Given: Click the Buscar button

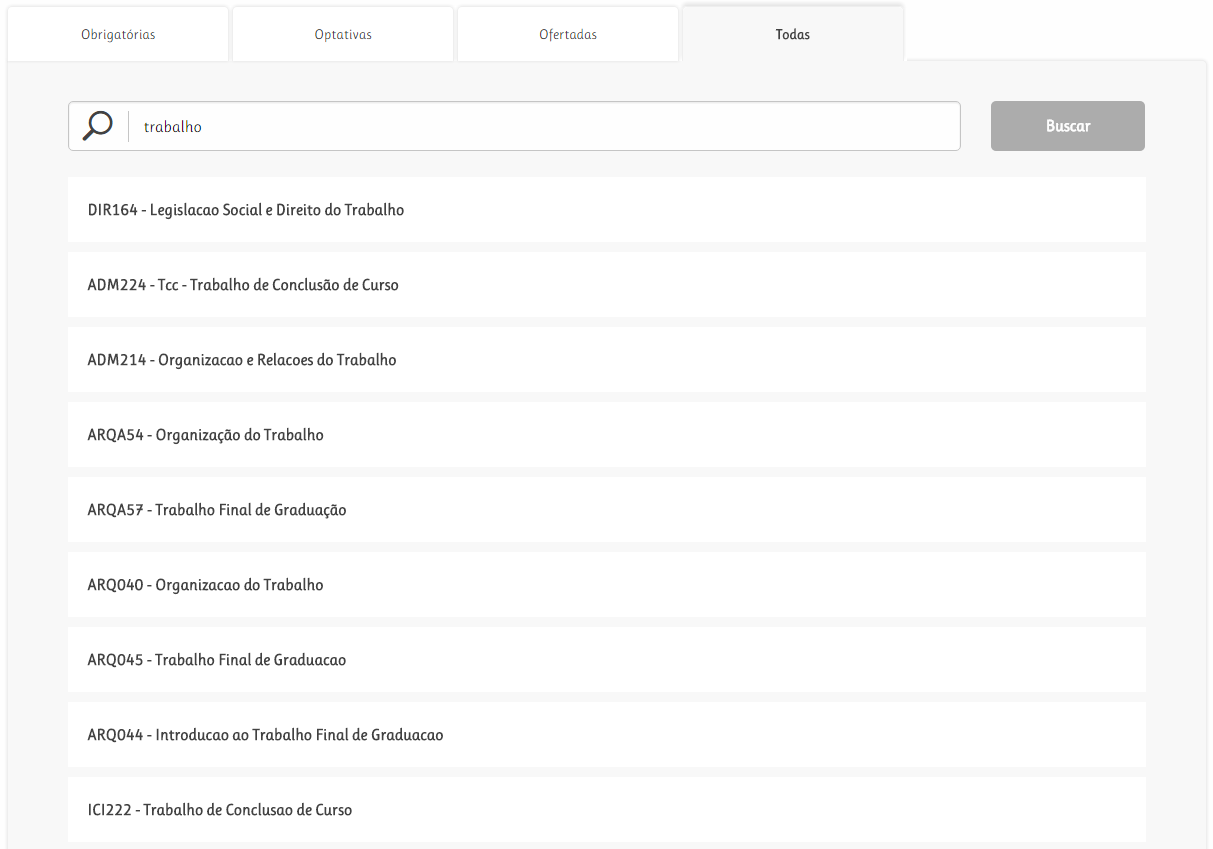Looking at the screenshot, I should [1068, 126].
